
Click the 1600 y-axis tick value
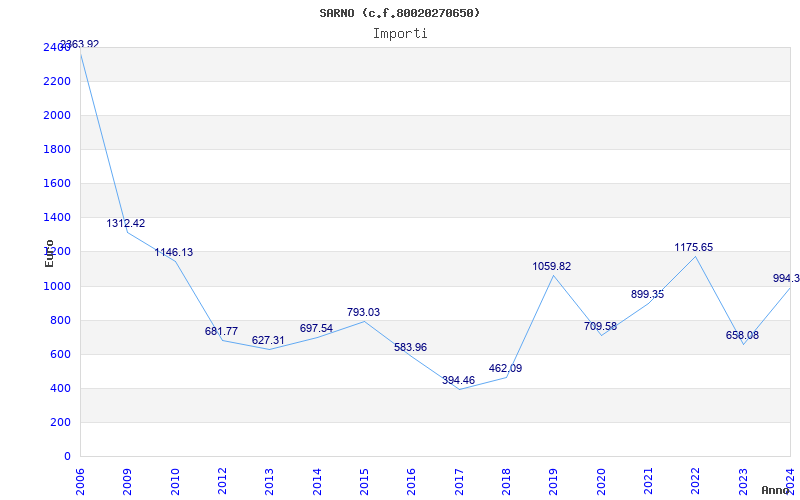pos(57,184)
